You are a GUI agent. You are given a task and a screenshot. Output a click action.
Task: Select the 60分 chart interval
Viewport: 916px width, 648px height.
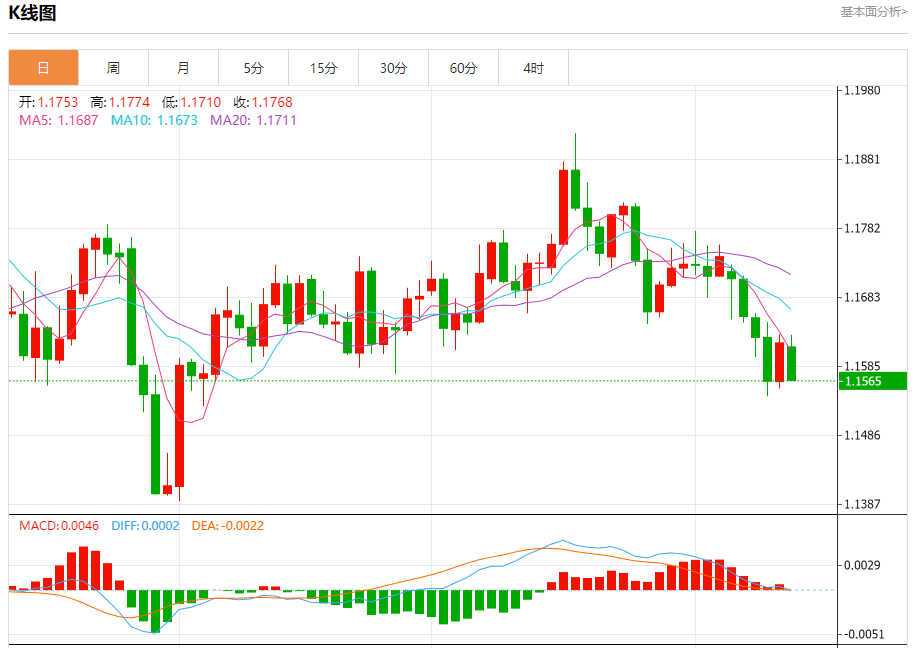(x=463, y=68)
